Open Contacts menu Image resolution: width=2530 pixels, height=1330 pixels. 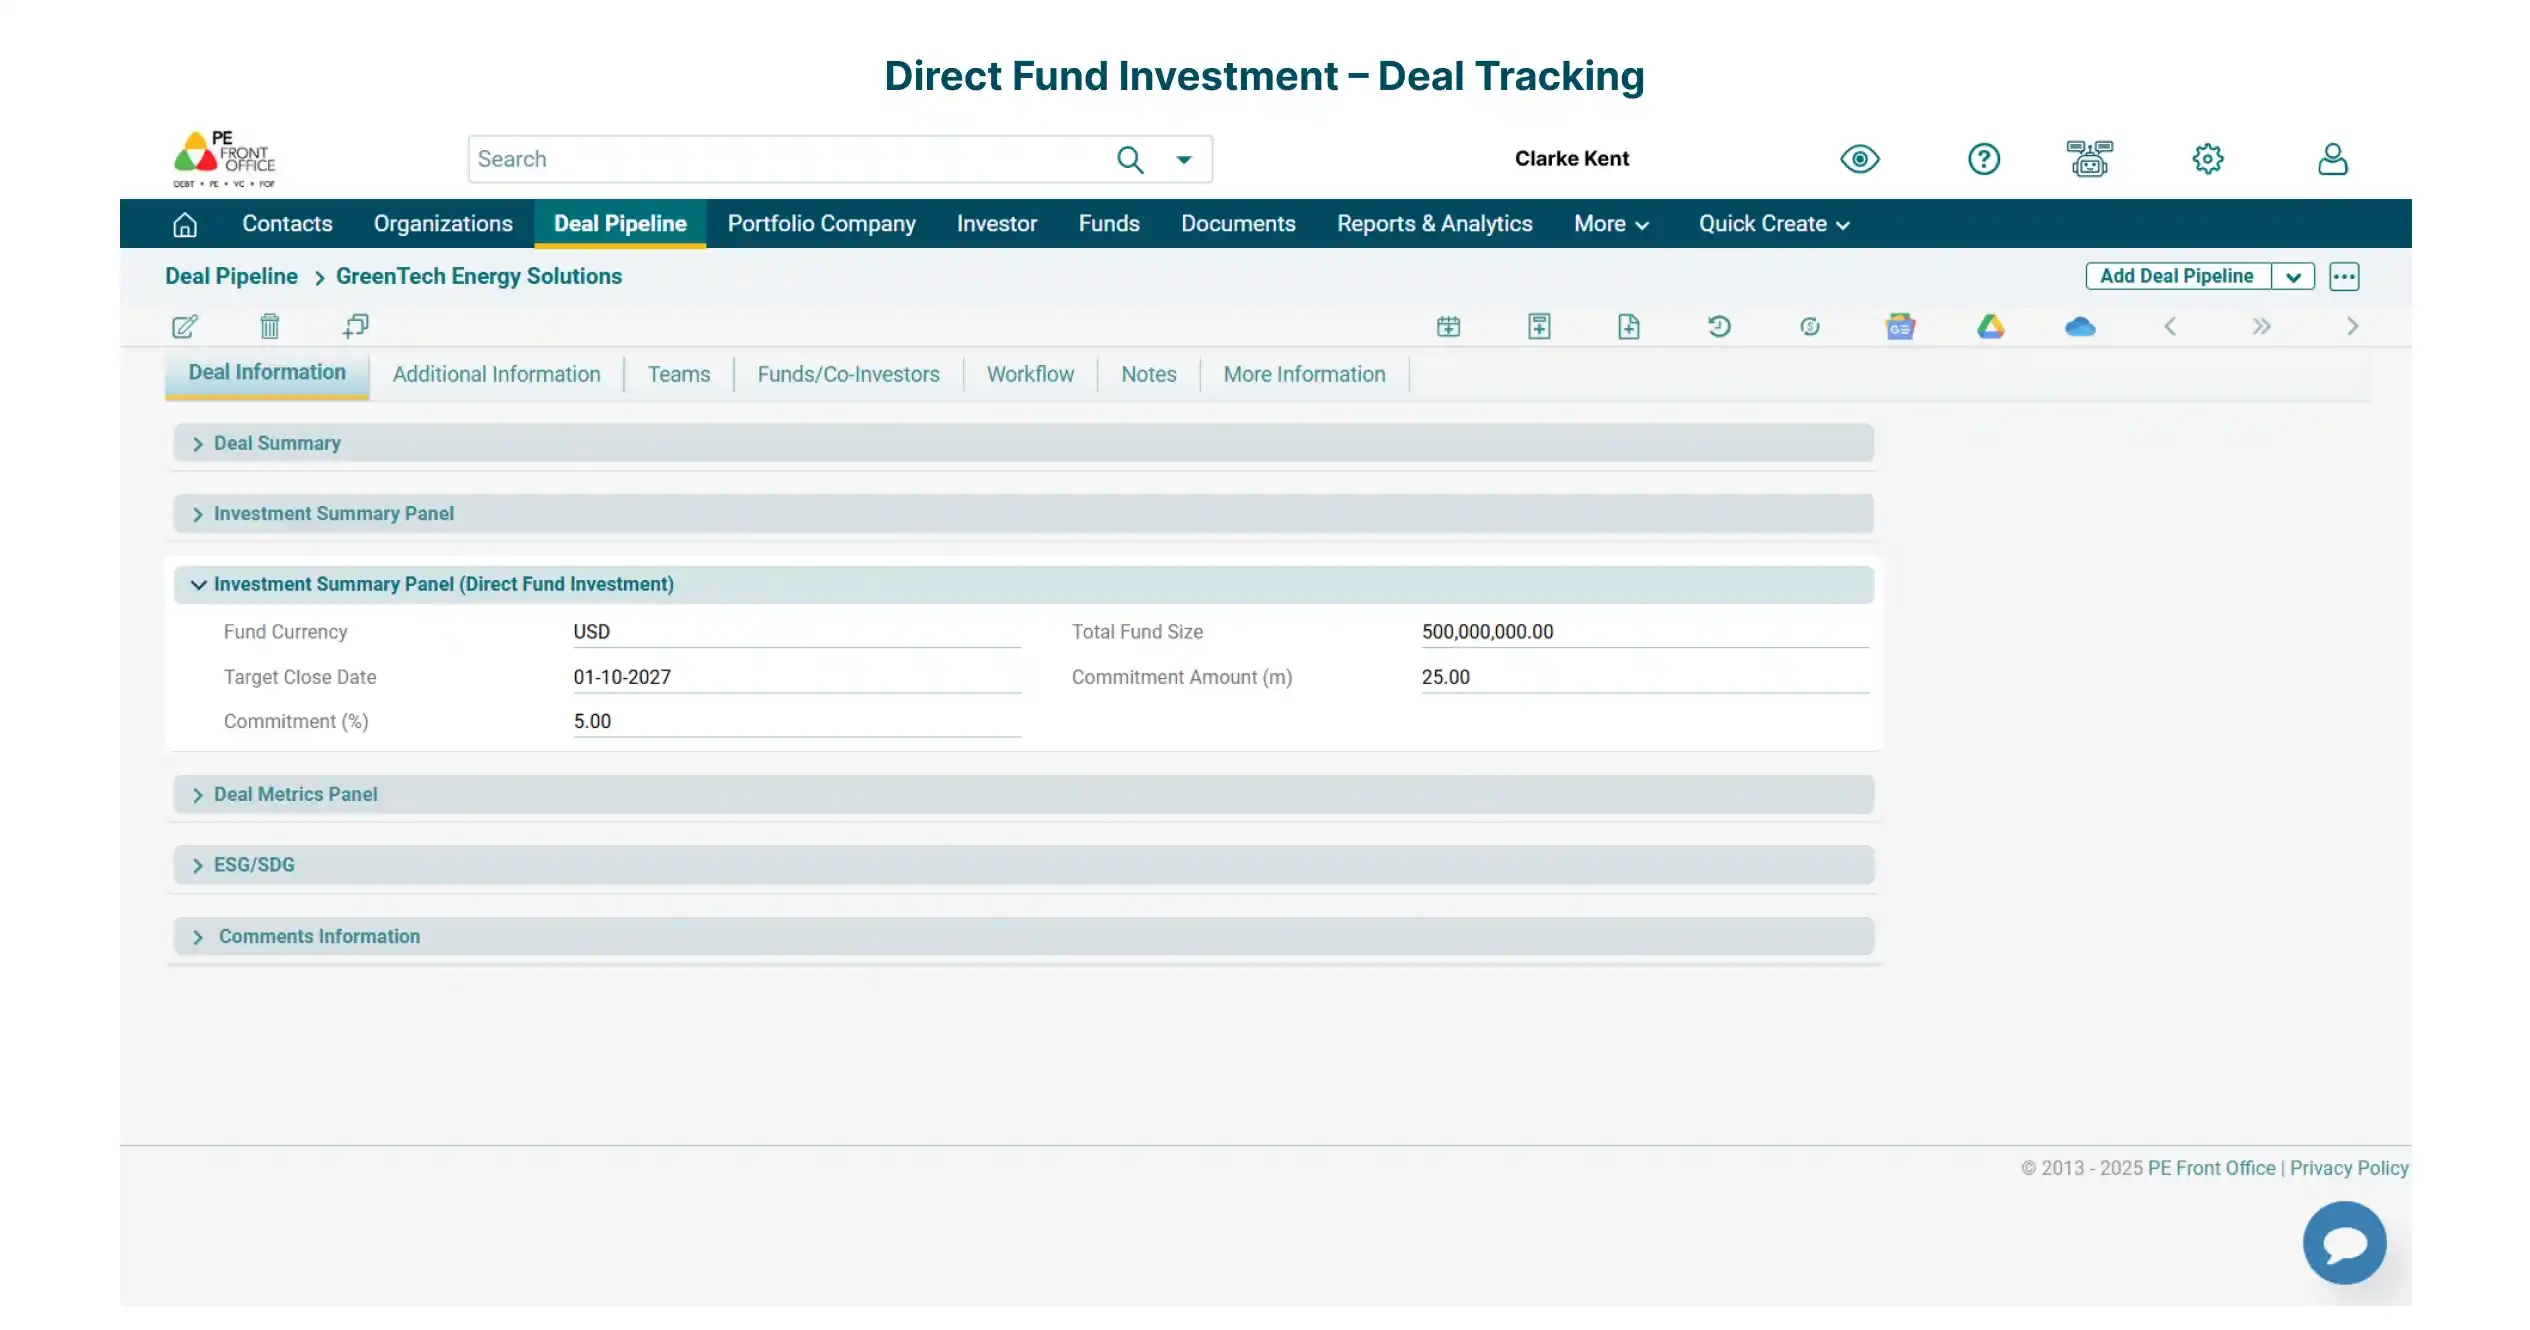pyautogui.click(x=287, y=224)
